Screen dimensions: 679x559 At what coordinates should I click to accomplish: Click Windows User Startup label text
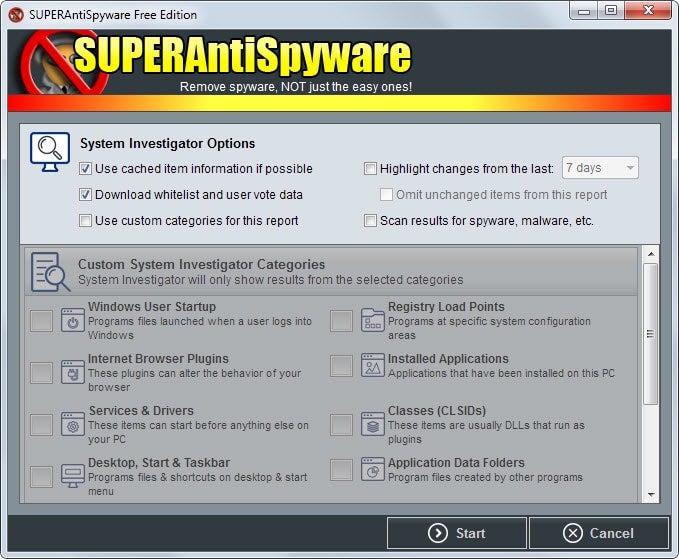(152, 307)
